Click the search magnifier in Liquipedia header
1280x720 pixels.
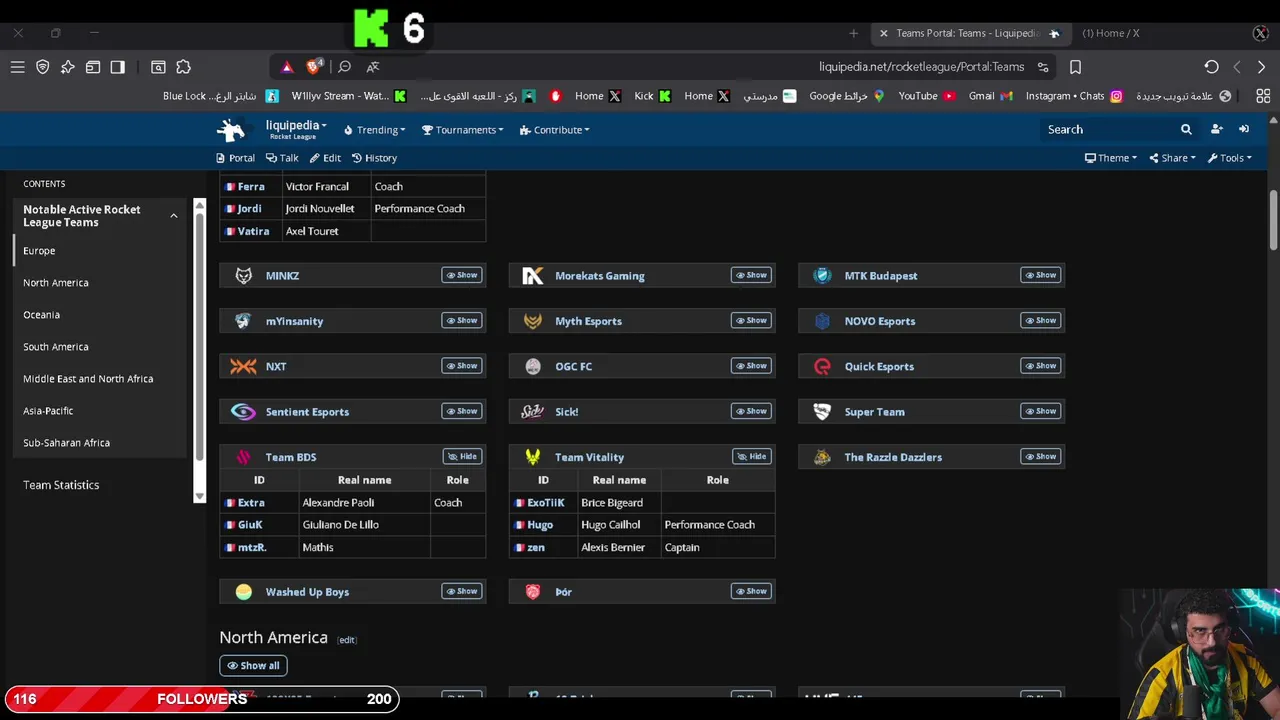[x=1186, y=129]
